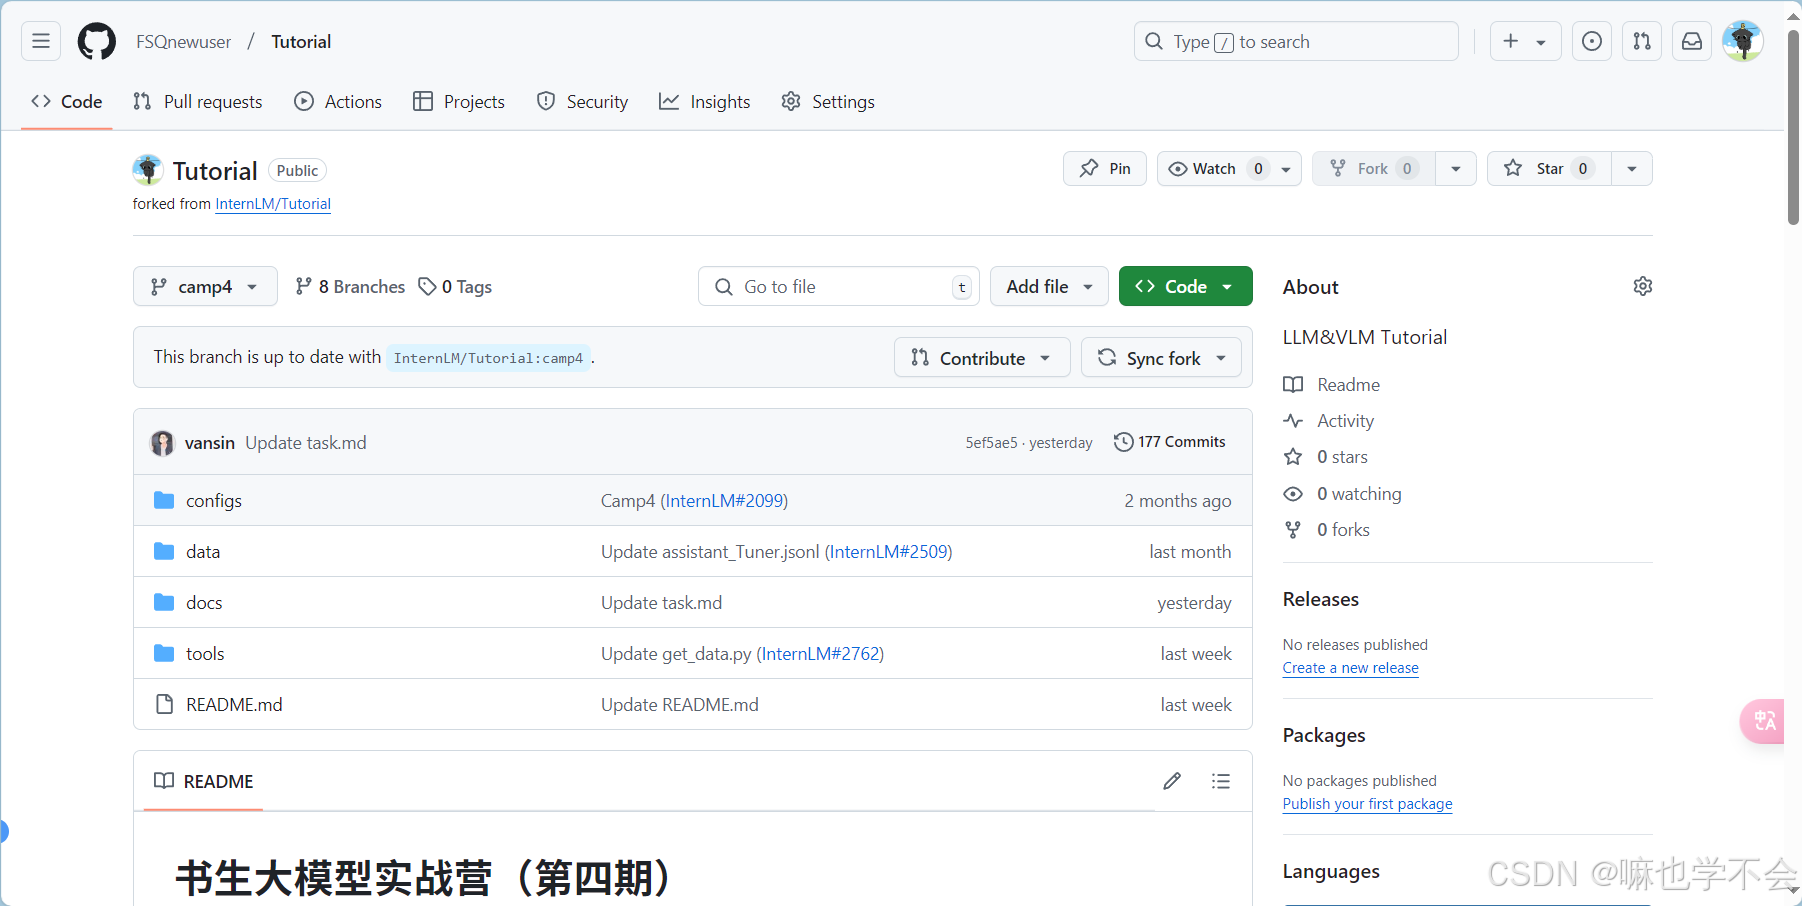Switch to the Code tab
The width and height of the screenshot is (1802, 906).
click(x=67, y=102)
